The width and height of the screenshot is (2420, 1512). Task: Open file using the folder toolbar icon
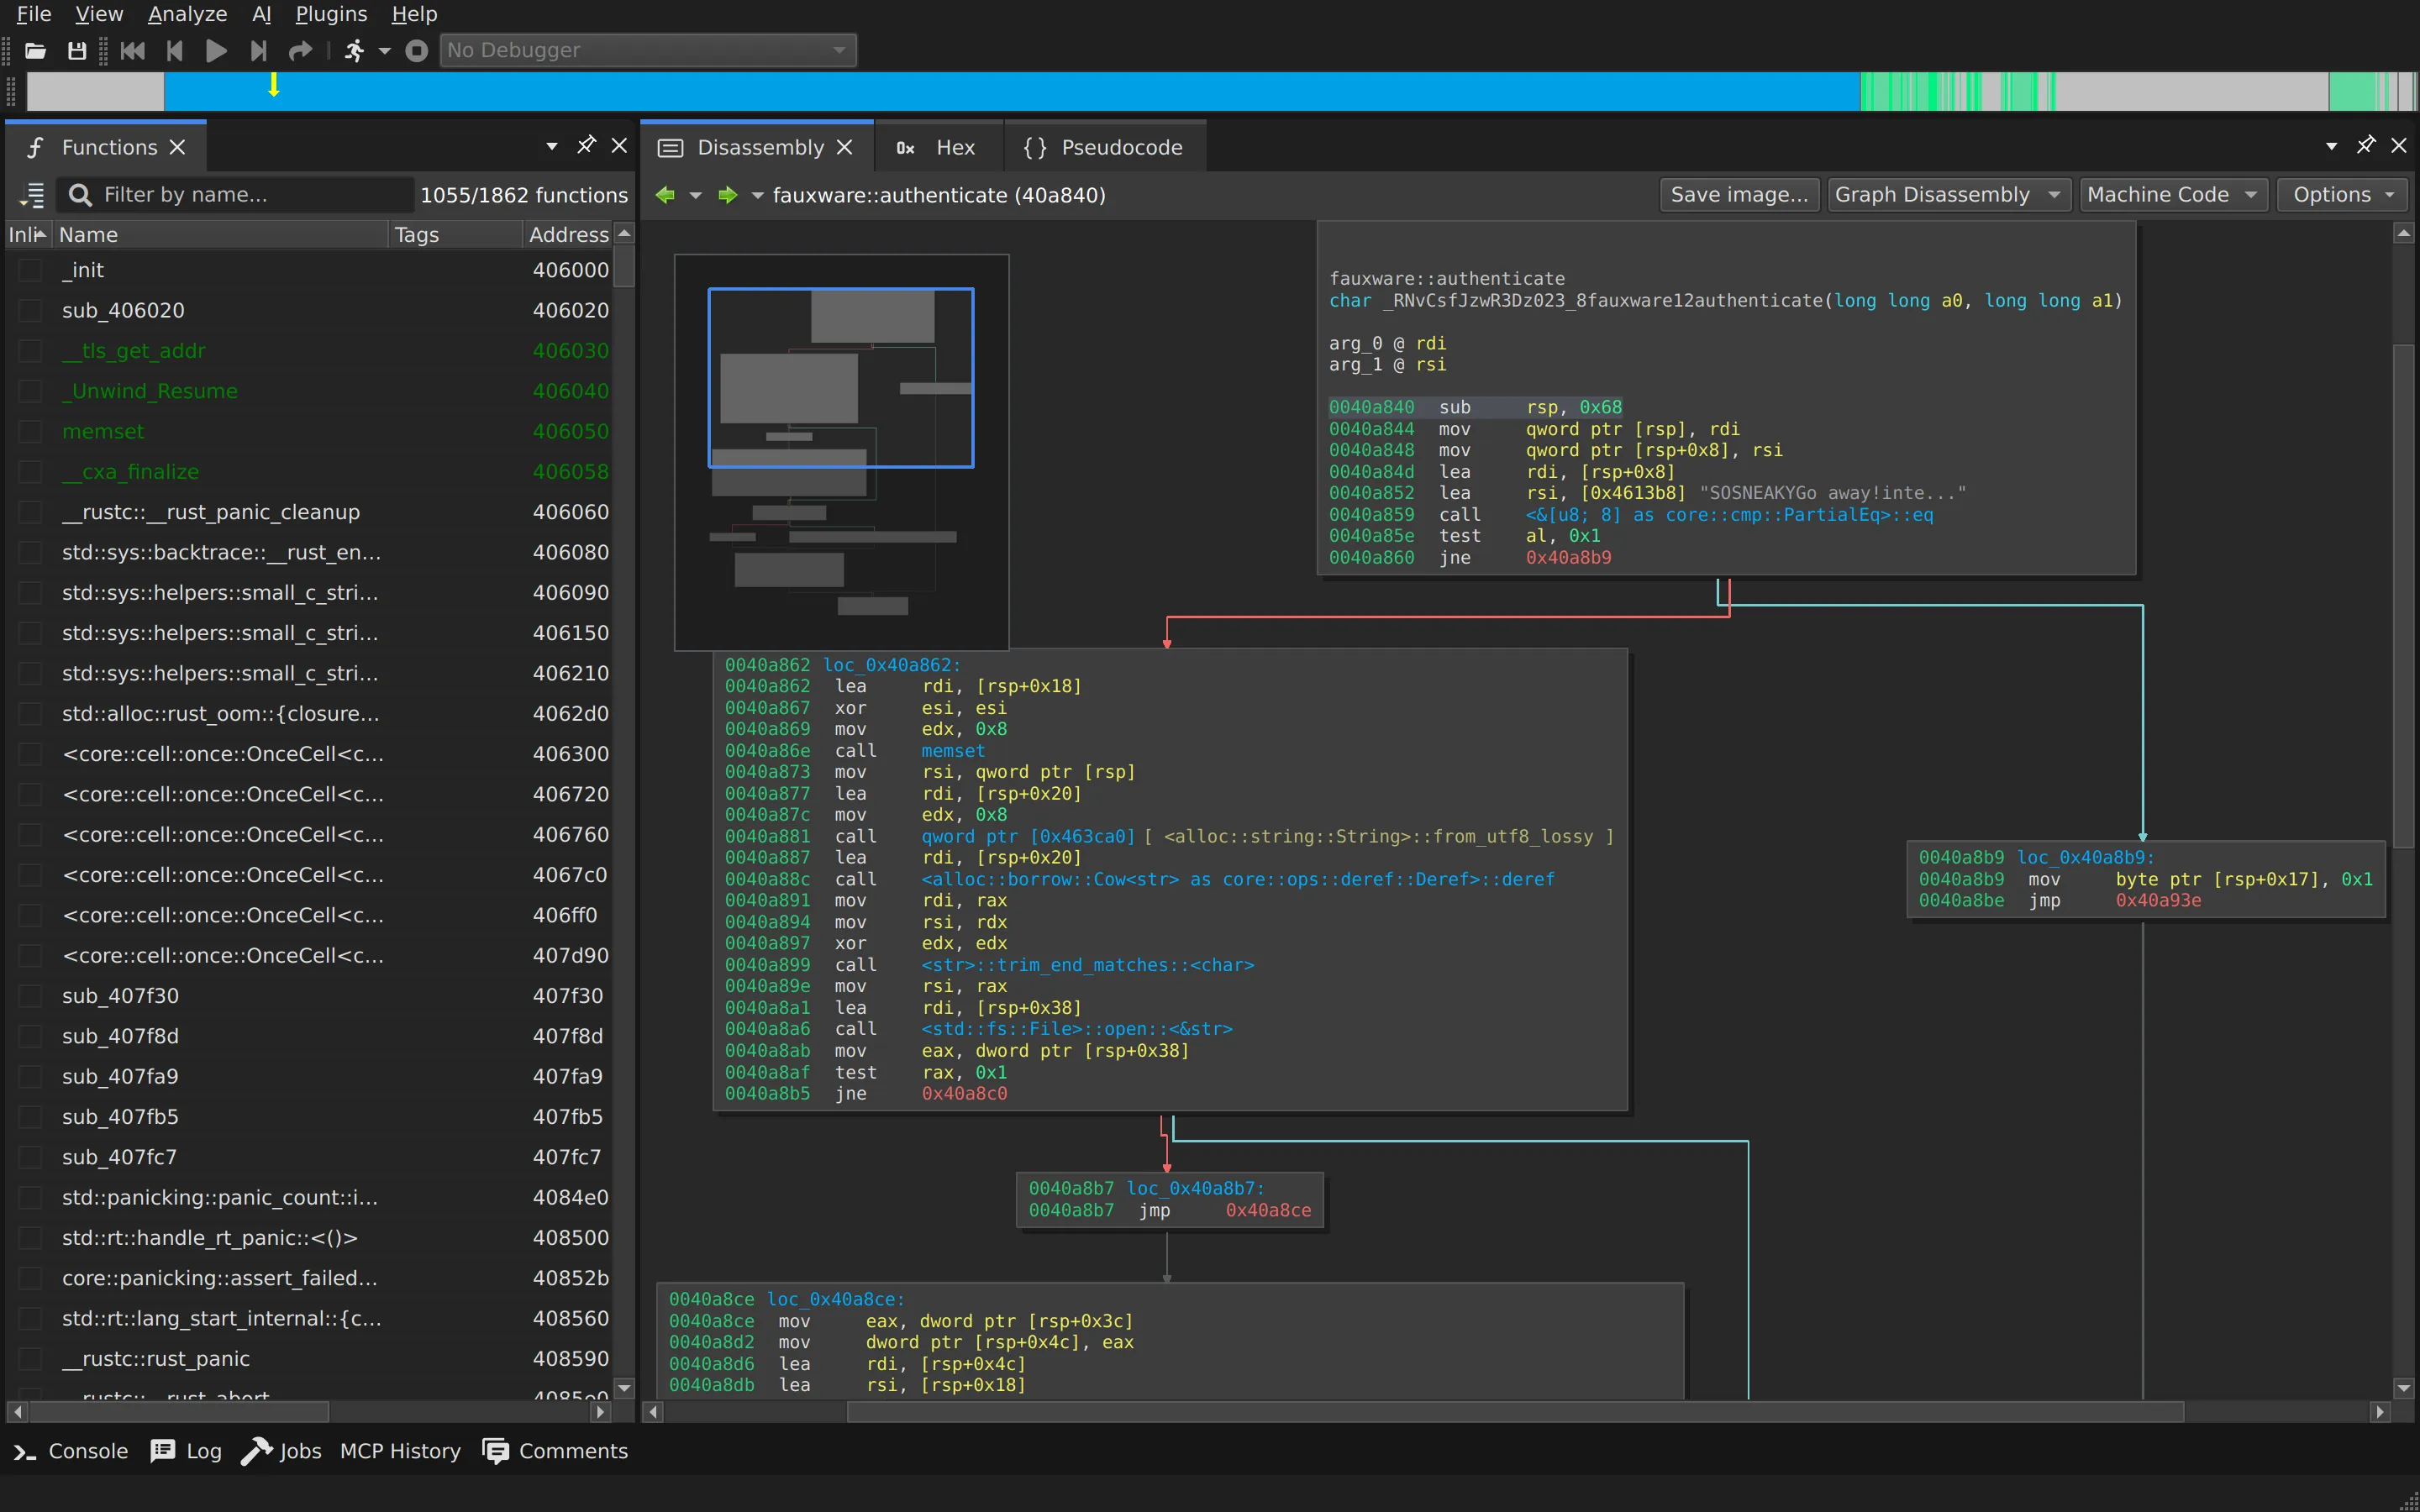coord(35,50)
